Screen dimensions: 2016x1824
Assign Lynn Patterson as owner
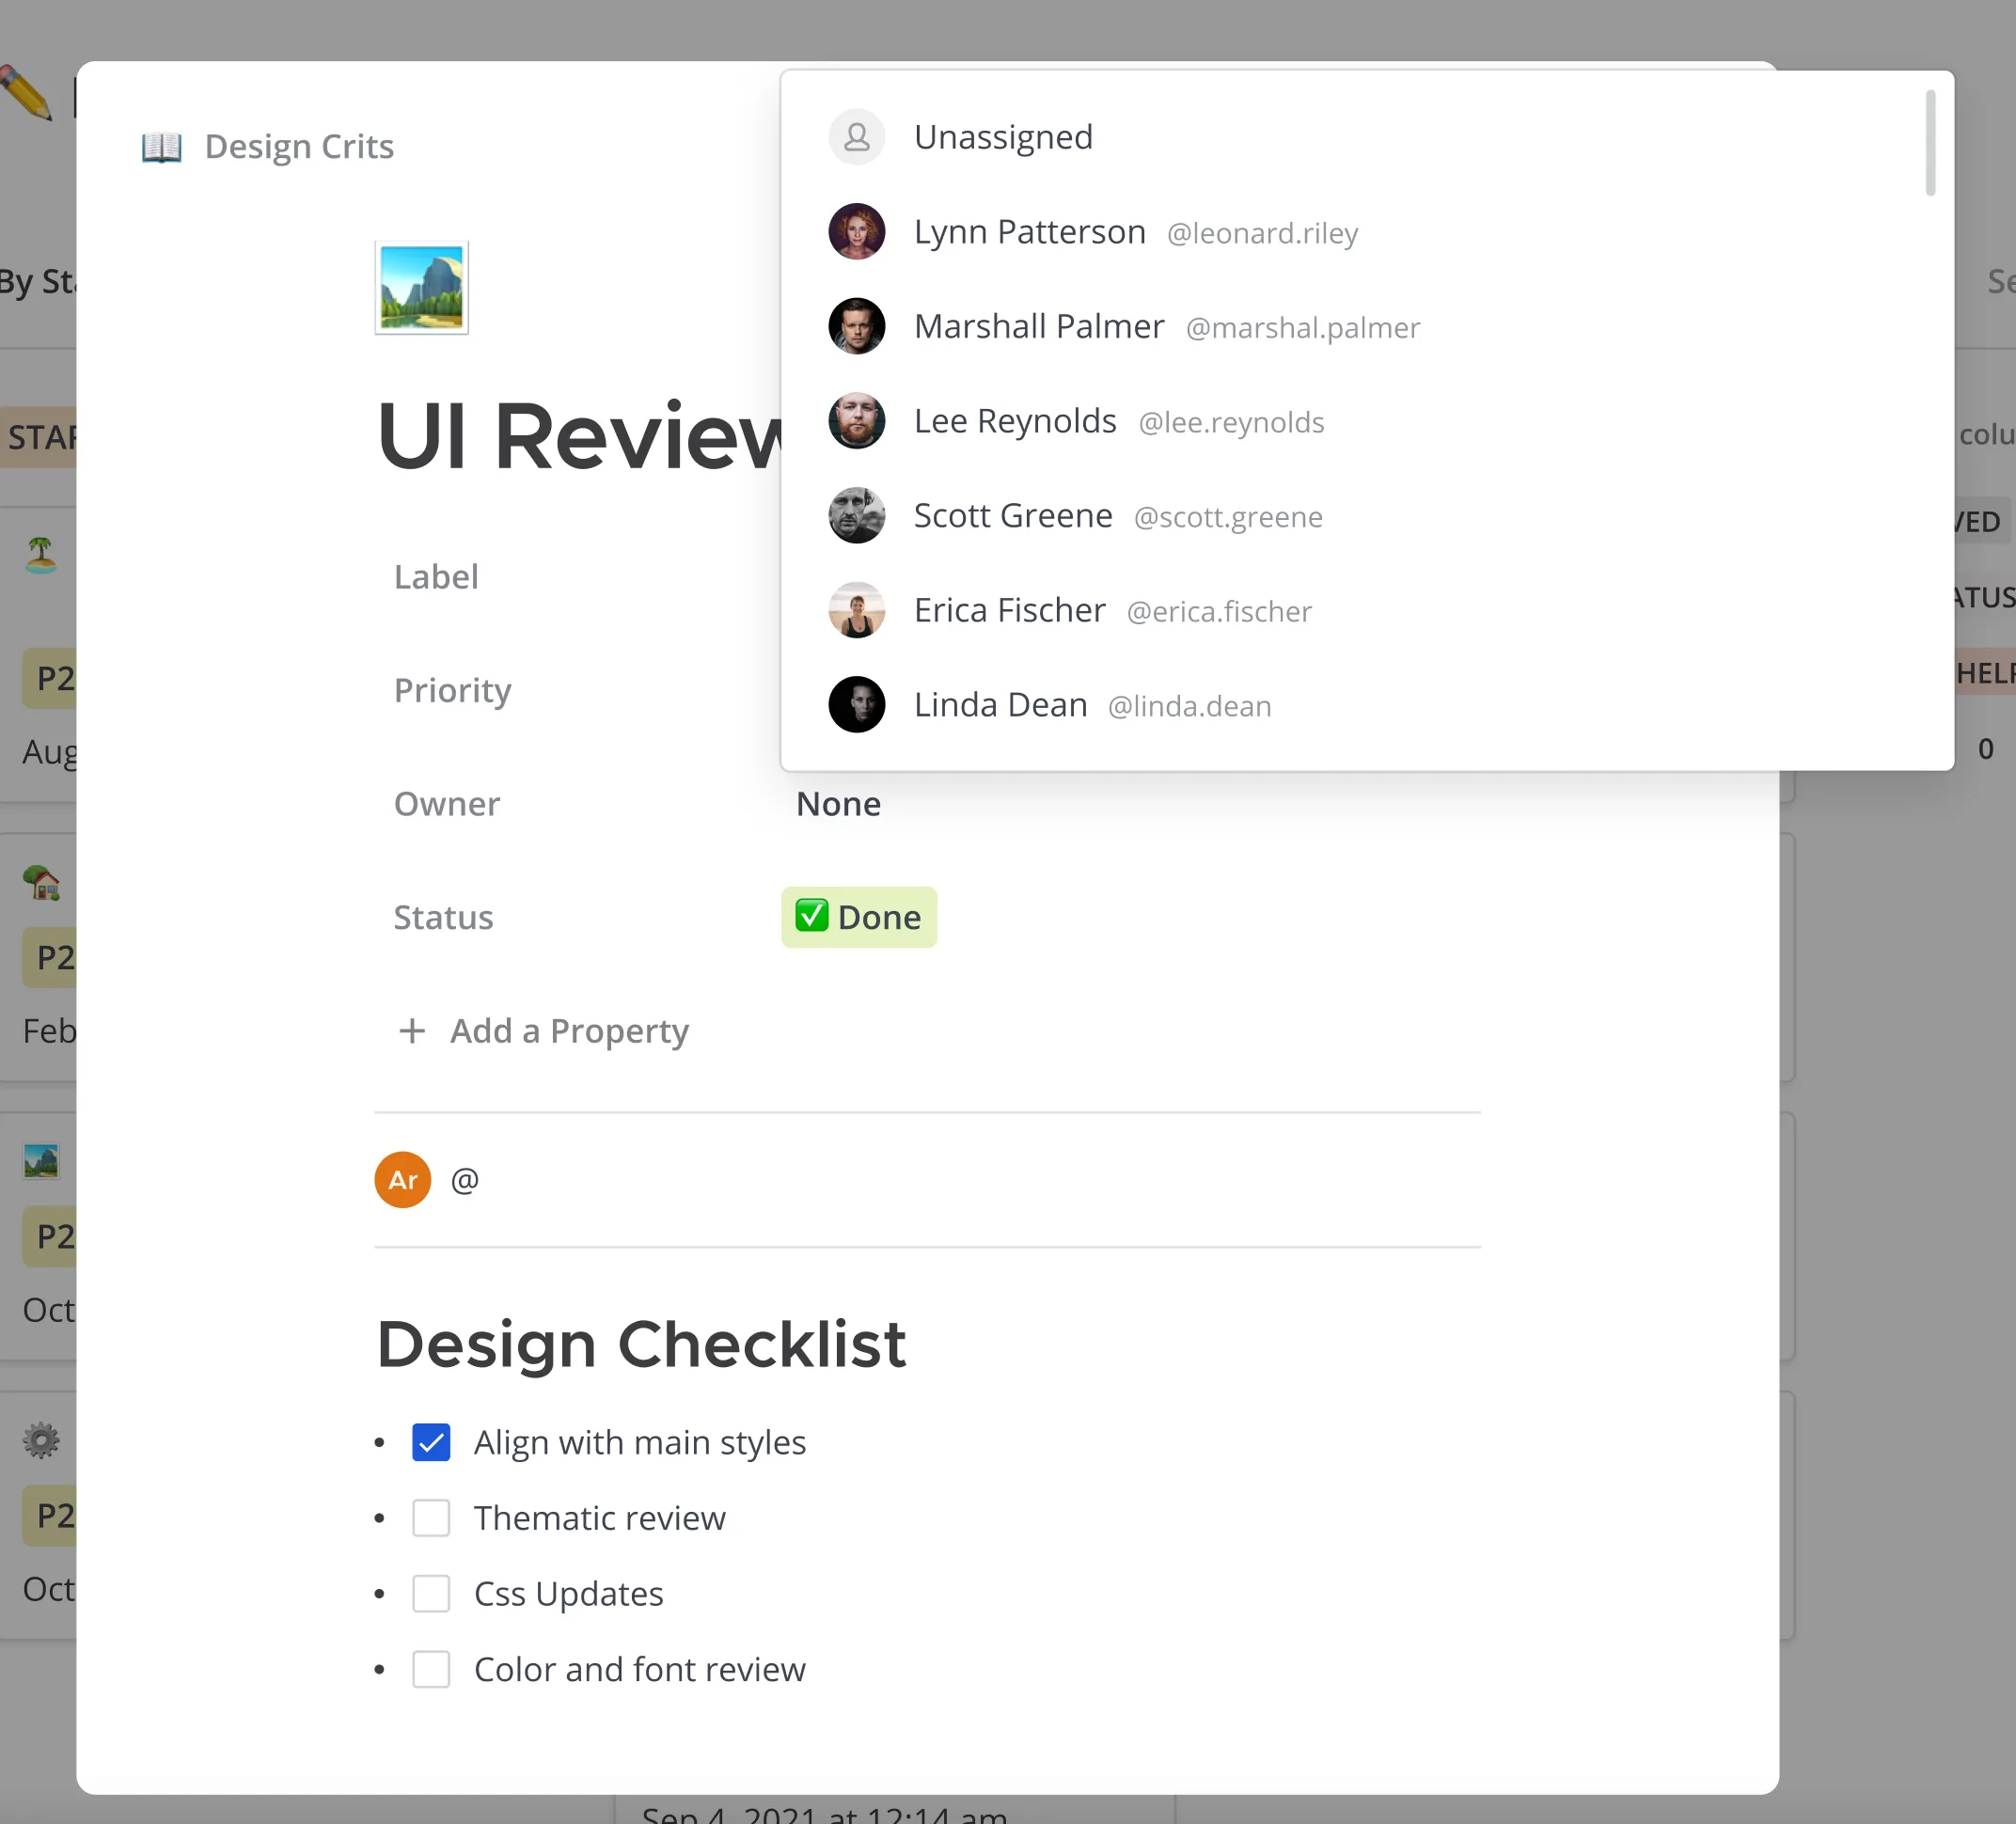[1366, 232]
